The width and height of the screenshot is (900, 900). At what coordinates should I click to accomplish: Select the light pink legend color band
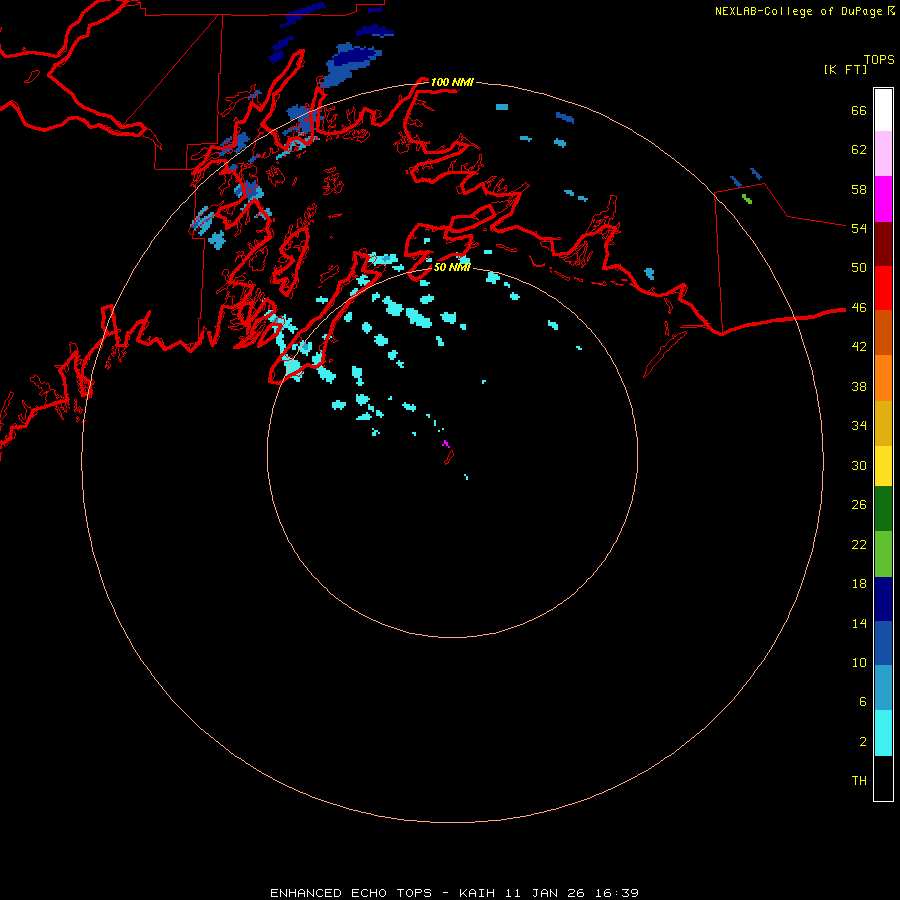pyautogui.click(x=883, y=154)
